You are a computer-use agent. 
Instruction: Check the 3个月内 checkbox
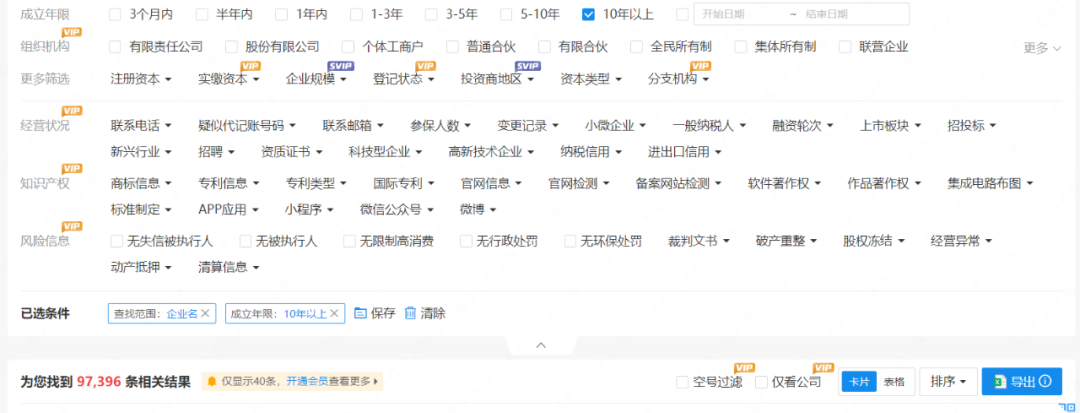coord(115,14)
